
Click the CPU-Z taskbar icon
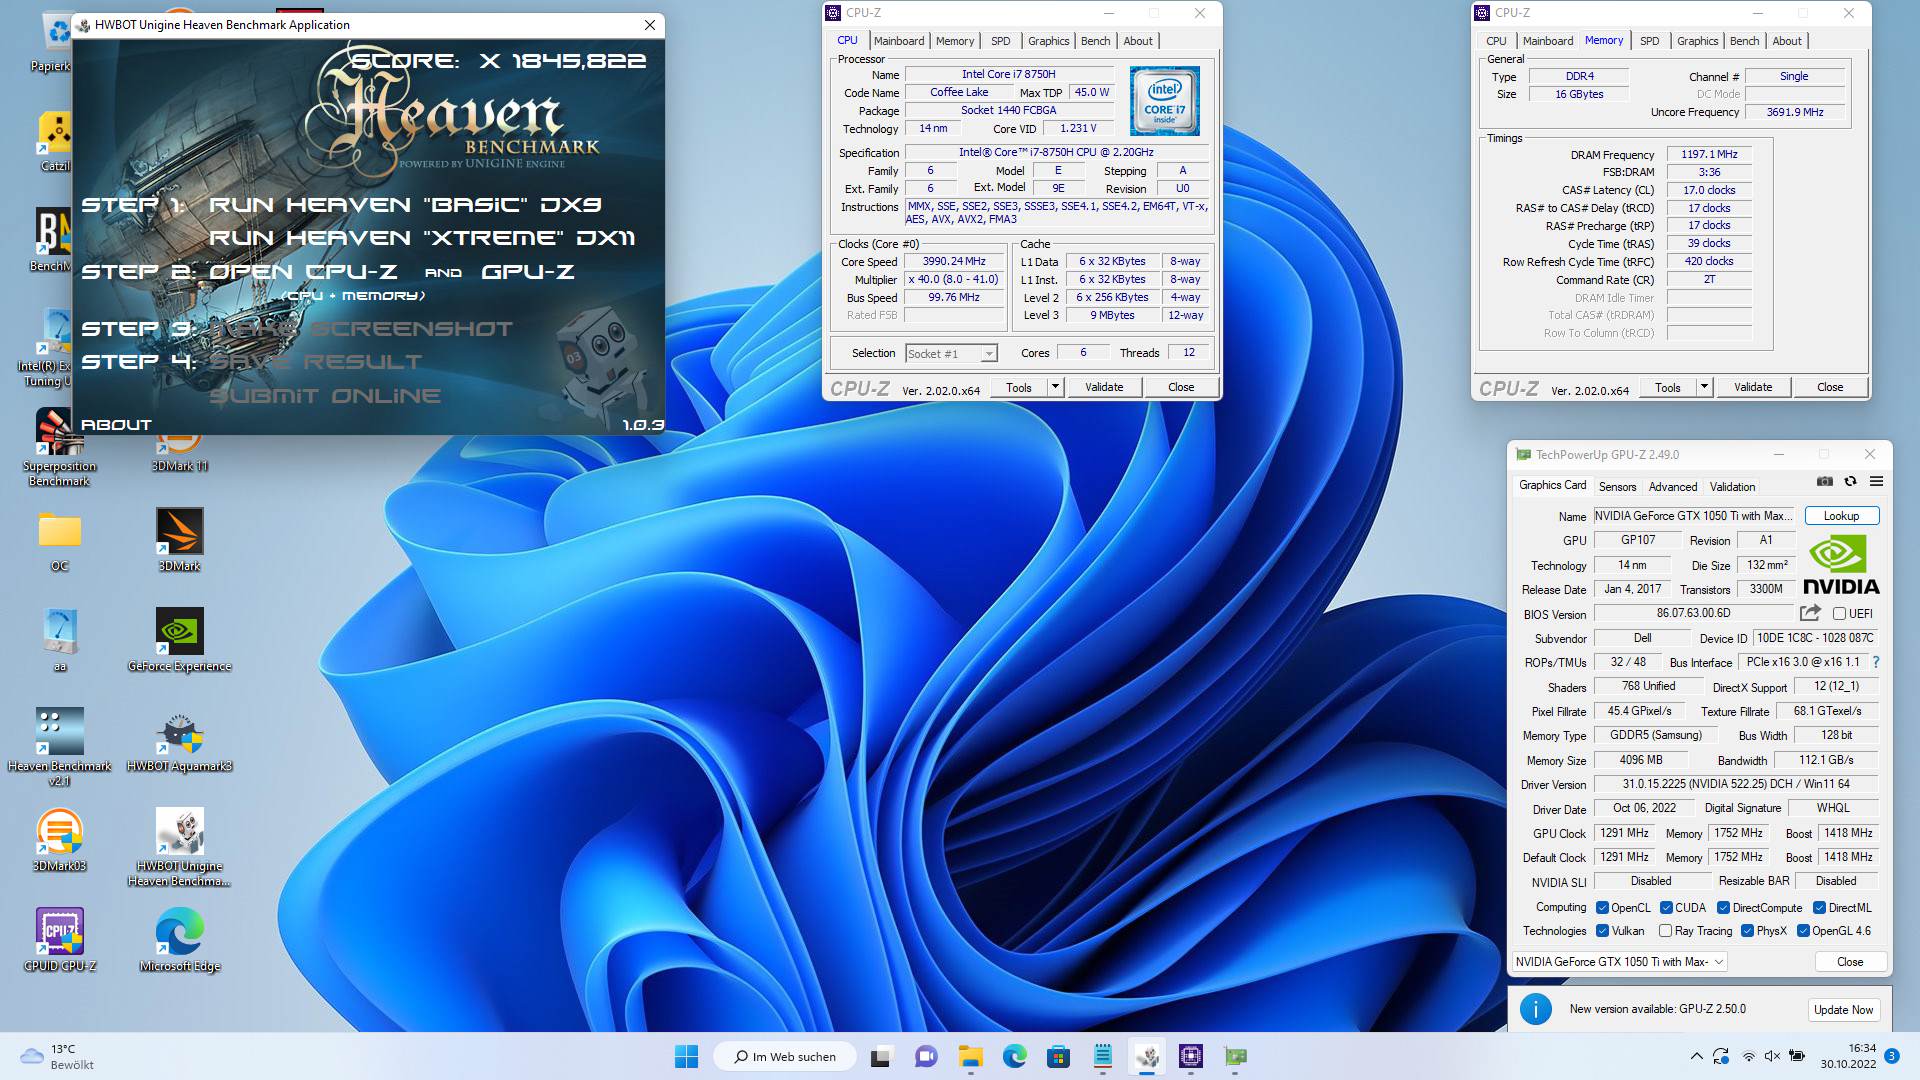(1190, 1056)
